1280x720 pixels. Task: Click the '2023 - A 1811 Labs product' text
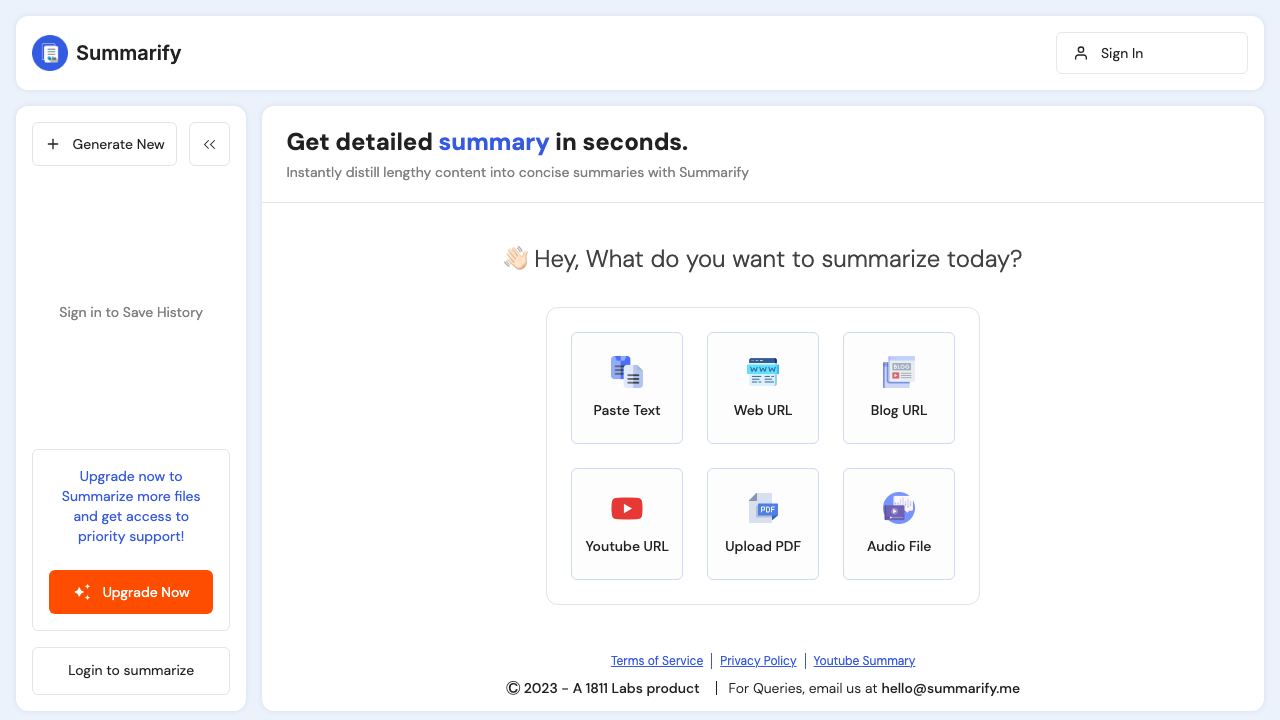coord(611,688)
